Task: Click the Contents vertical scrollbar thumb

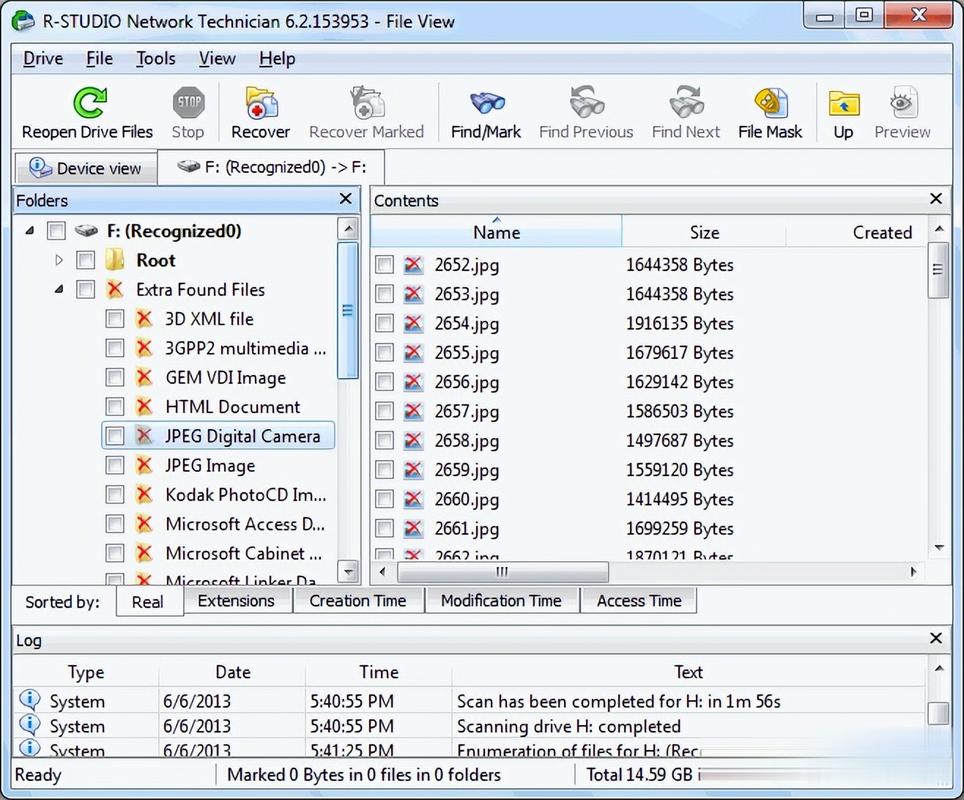Action: (x=938, y=270)
